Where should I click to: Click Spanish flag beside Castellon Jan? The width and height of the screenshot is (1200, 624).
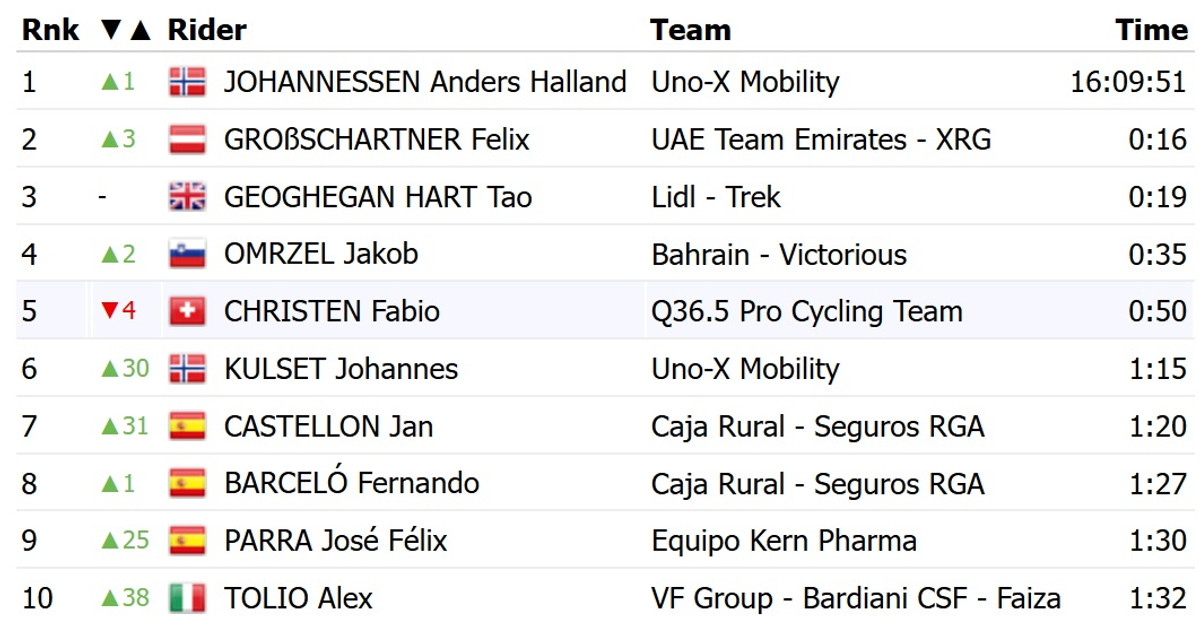point(187,427)
